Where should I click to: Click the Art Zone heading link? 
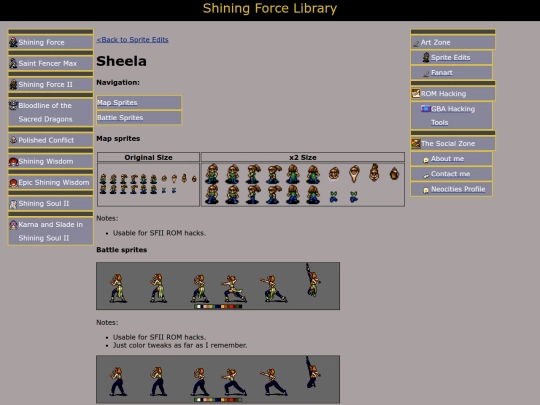(x=435, y=42)
